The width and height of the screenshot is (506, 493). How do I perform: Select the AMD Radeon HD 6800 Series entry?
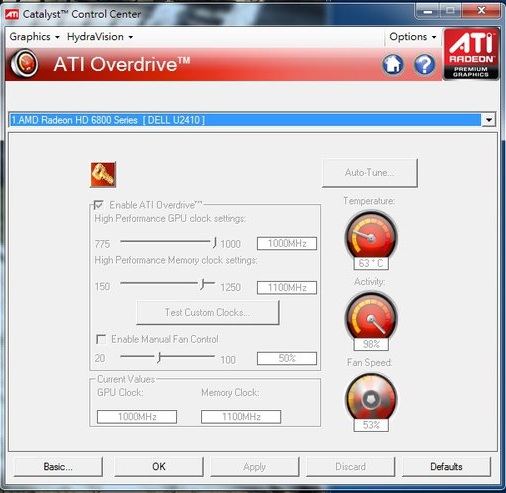pos(246,120)
